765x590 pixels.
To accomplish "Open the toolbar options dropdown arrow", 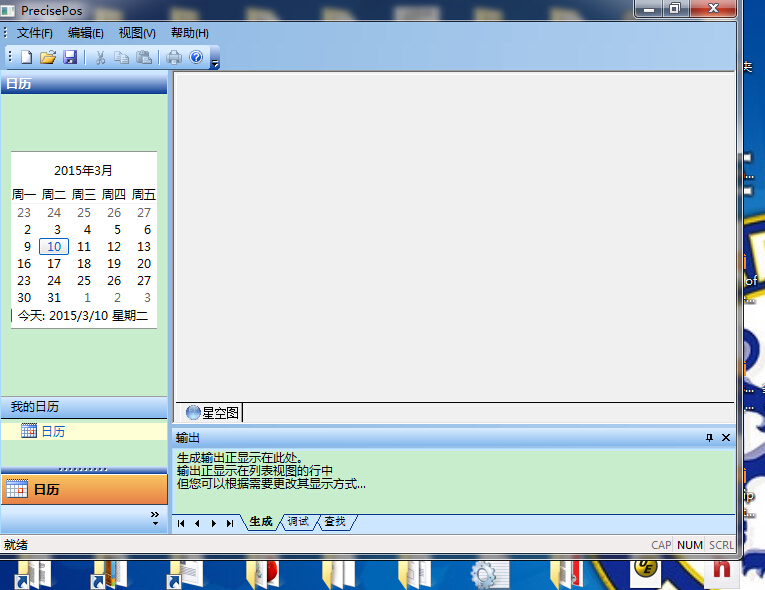I will (215, 63).
